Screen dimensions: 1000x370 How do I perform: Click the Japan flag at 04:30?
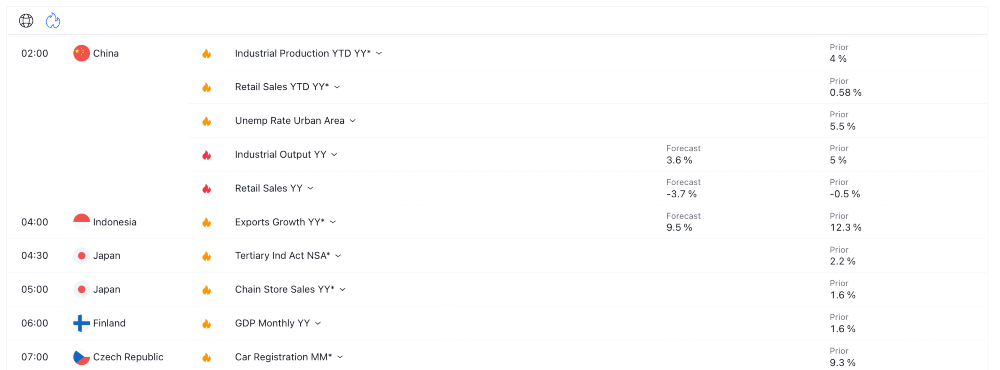82,256
